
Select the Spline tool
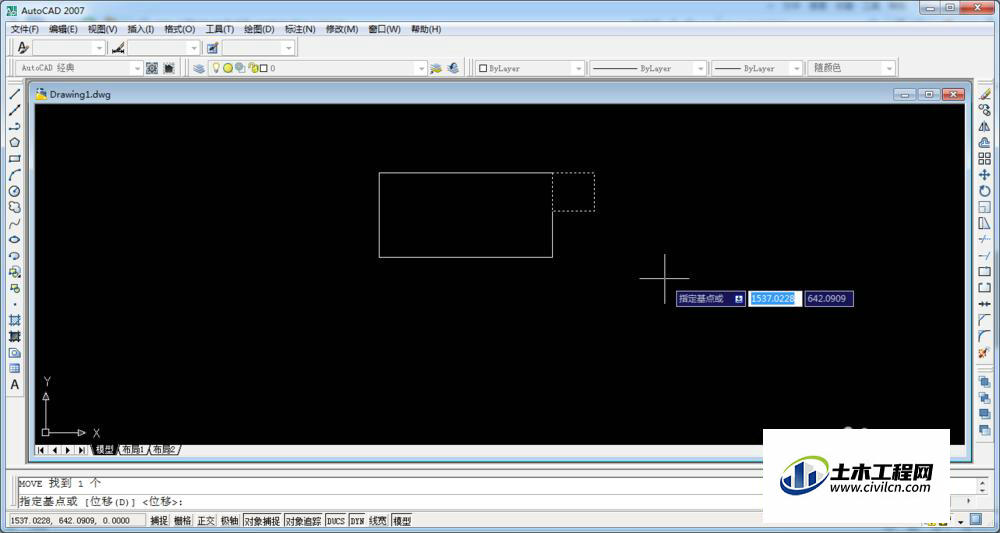pos(15,223)
